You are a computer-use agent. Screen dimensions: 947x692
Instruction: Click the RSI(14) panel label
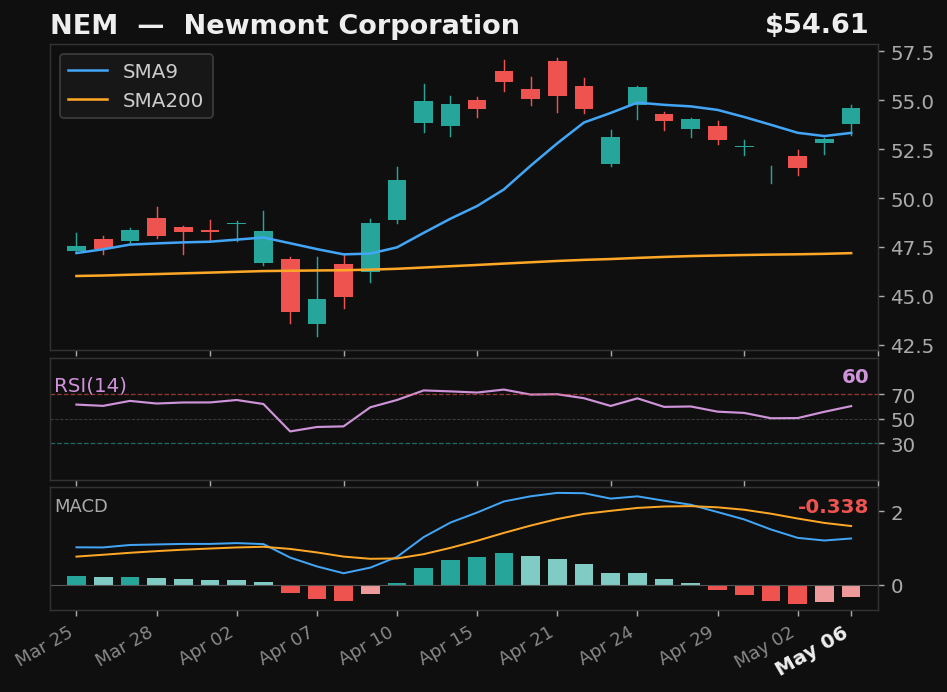91,385
